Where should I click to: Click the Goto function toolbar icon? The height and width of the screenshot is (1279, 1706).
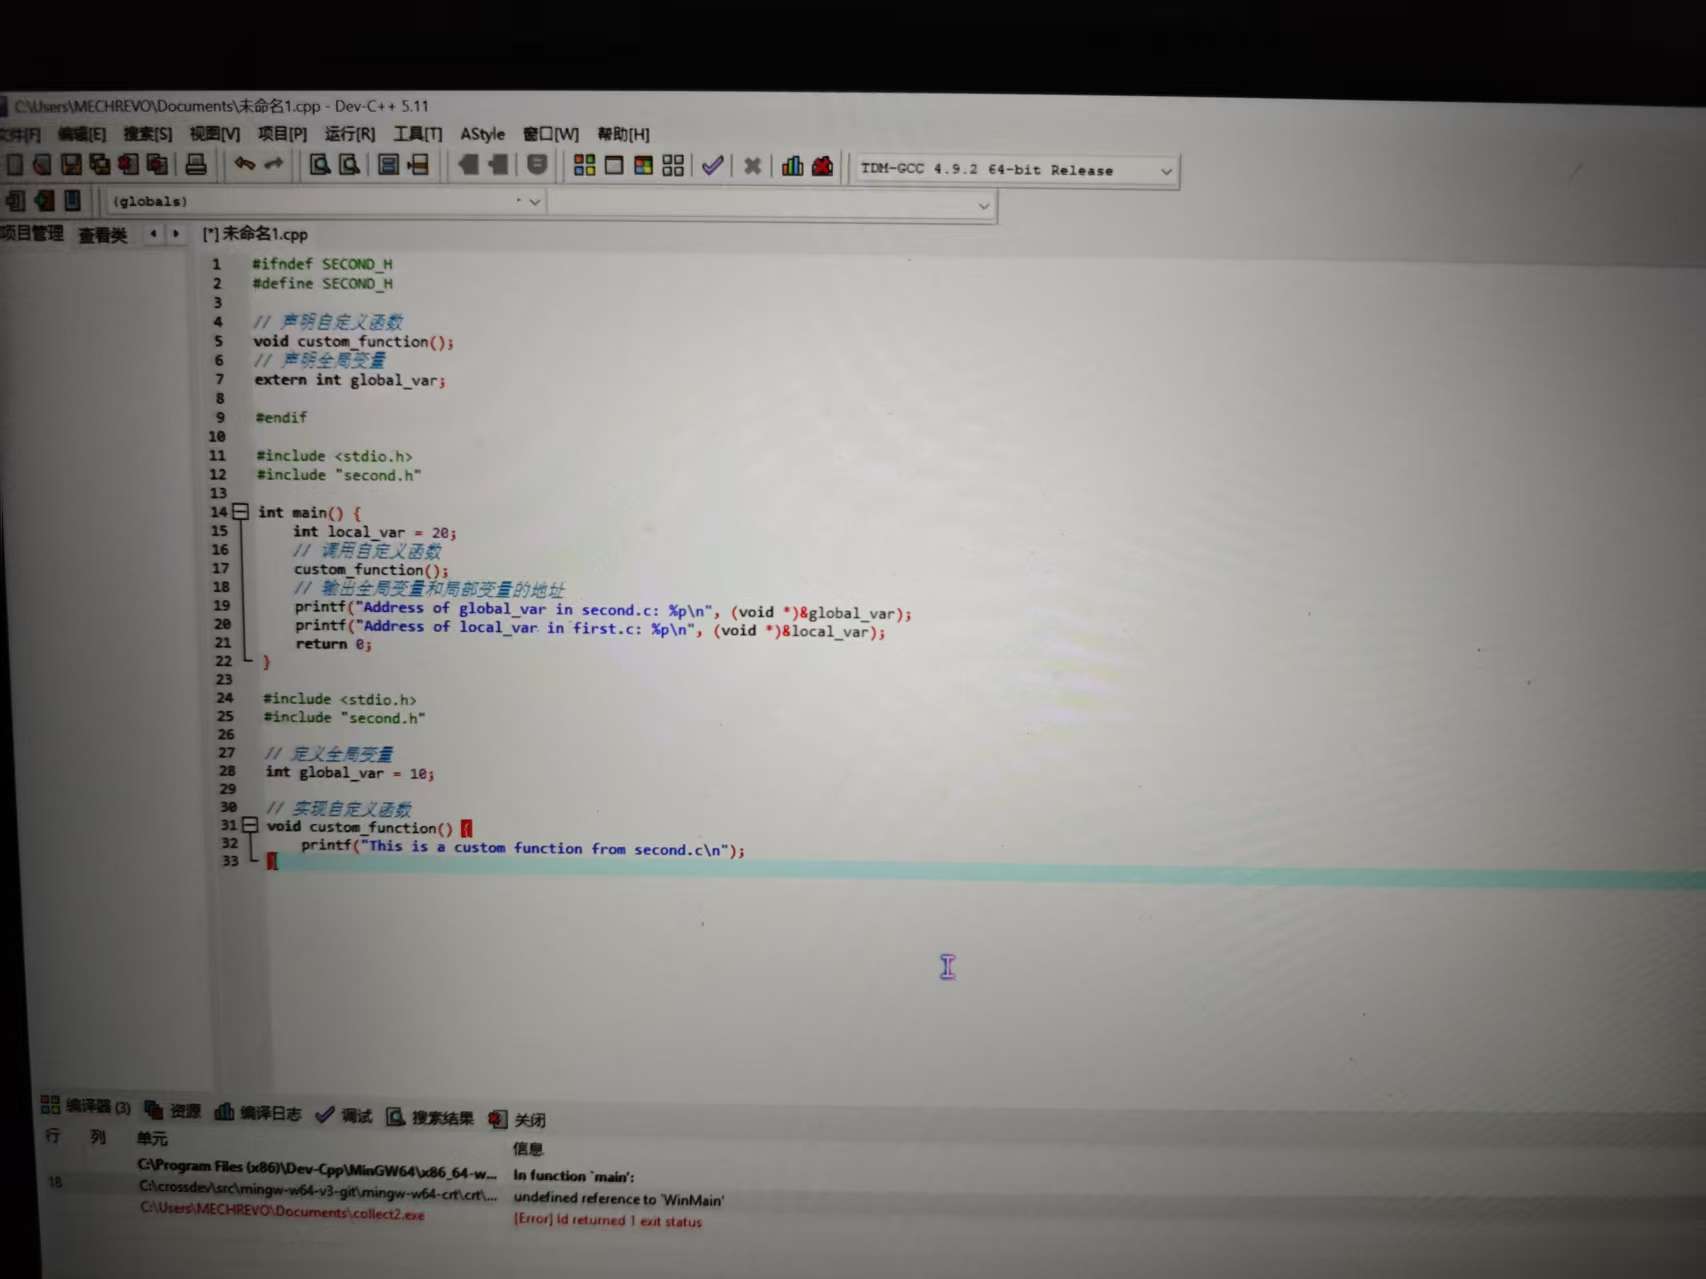pos(390,165)
